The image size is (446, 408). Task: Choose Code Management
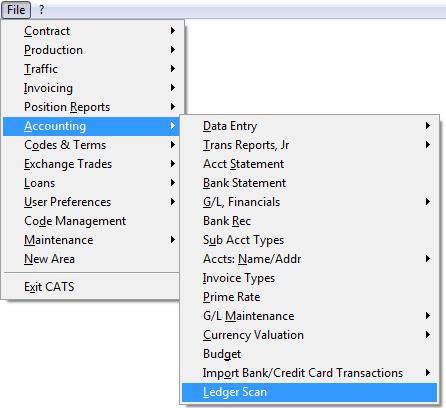91,221
